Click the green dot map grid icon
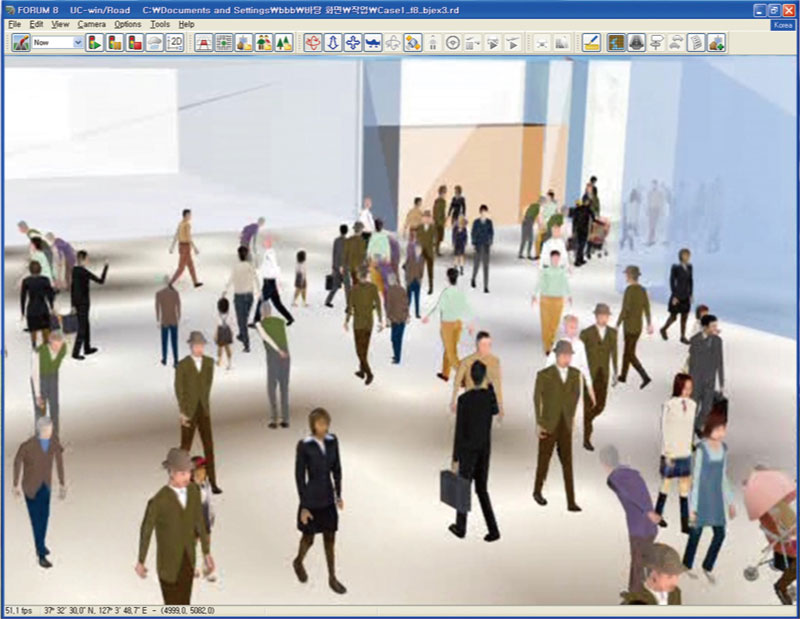Image resolution: width=800 pixels, height=619 pixels. [223, 43]
